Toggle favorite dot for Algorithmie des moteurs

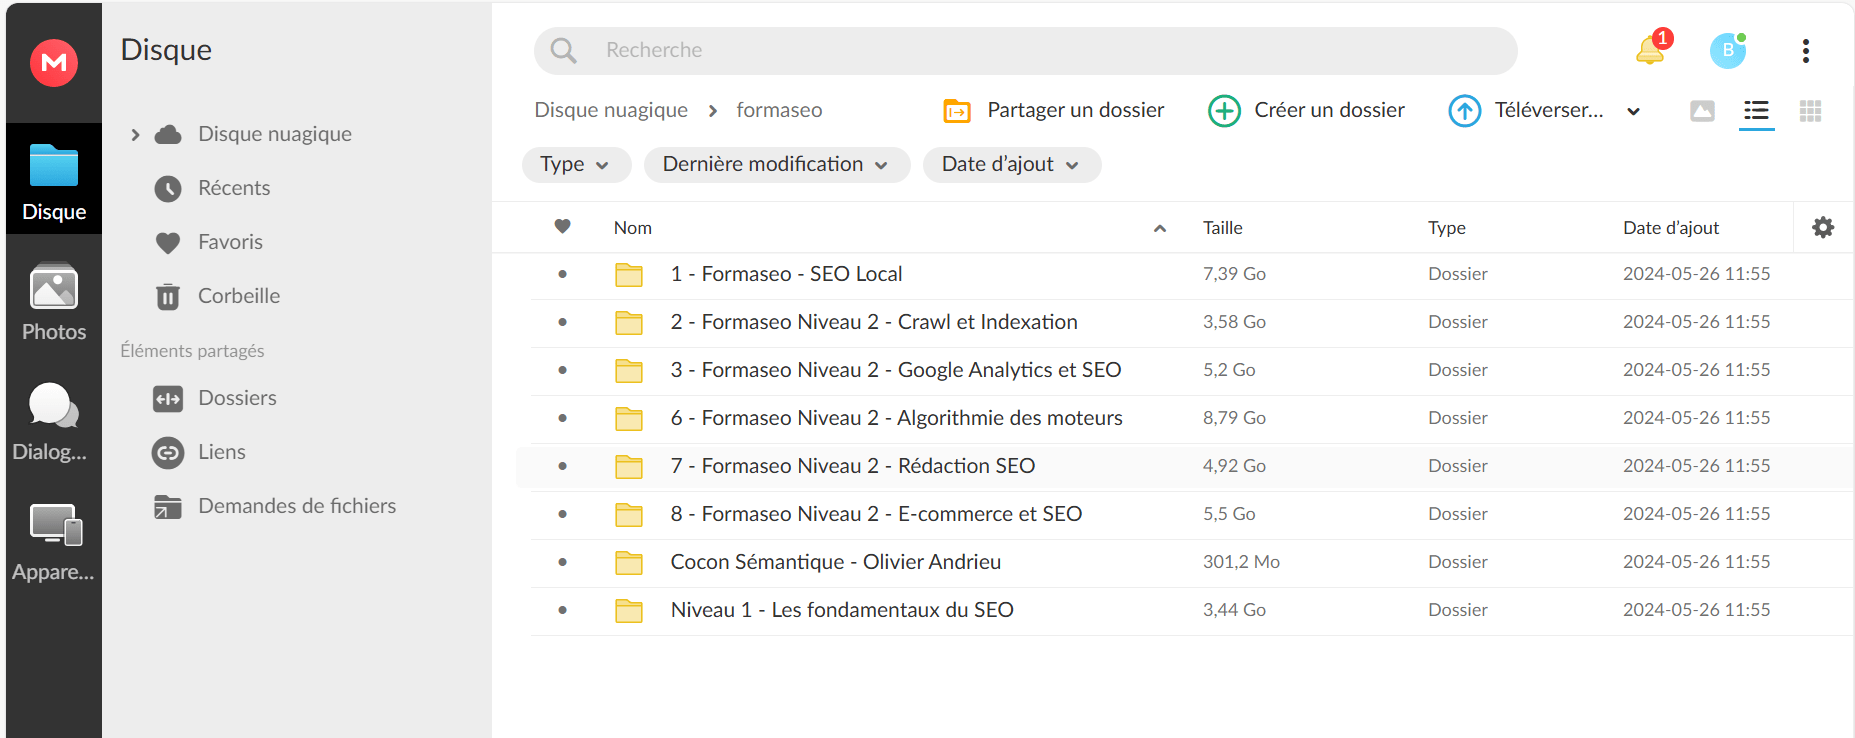click(x=563, y=418)
